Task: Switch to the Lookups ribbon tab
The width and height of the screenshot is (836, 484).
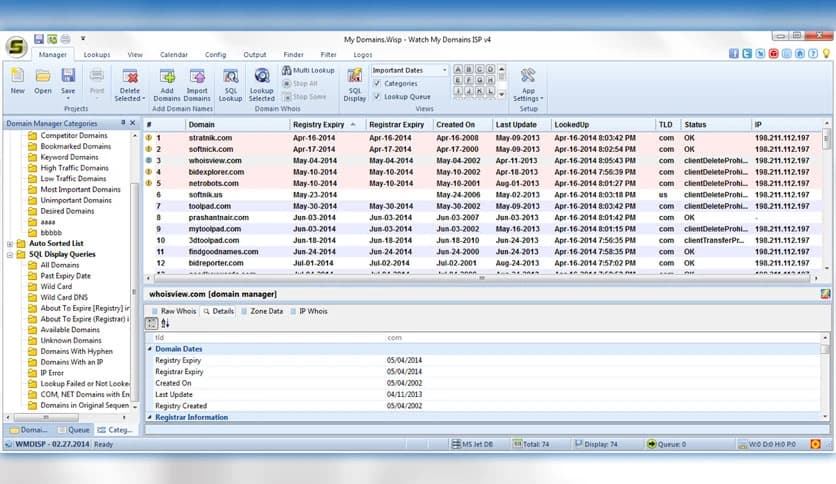Action: 97,54
